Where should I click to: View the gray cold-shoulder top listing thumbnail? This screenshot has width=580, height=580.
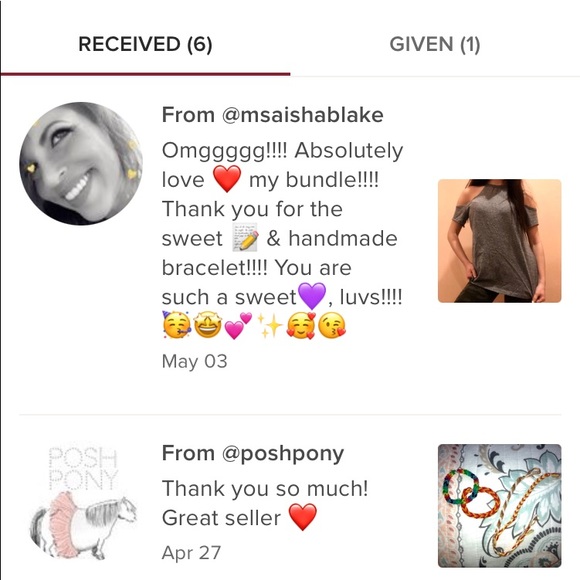pyautogui.click(x=499, y=241)
